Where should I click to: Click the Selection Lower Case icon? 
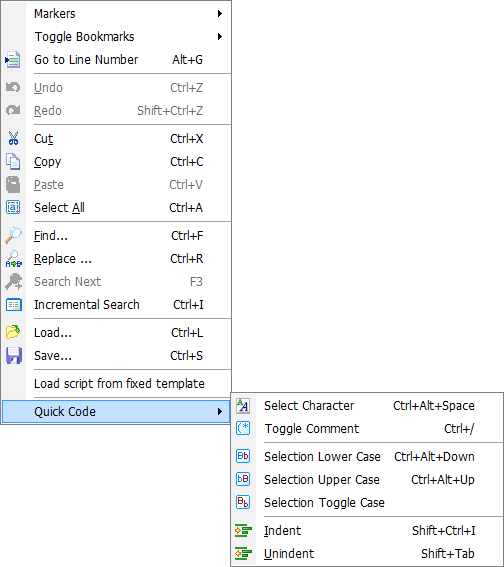coord(243,456)
